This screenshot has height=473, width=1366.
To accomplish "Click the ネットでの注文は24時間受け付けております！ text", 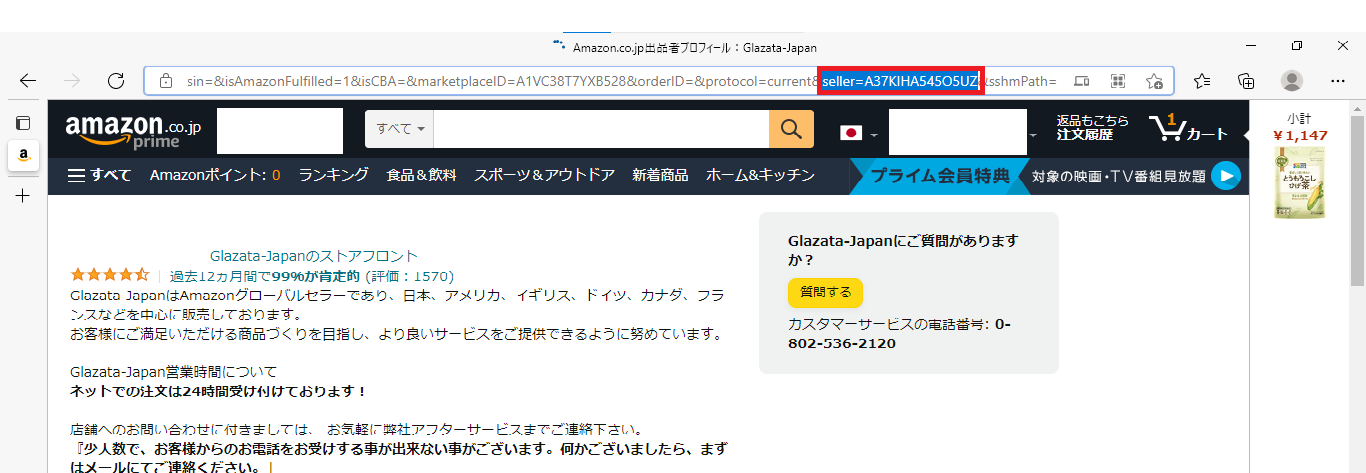I will (219, 391).
